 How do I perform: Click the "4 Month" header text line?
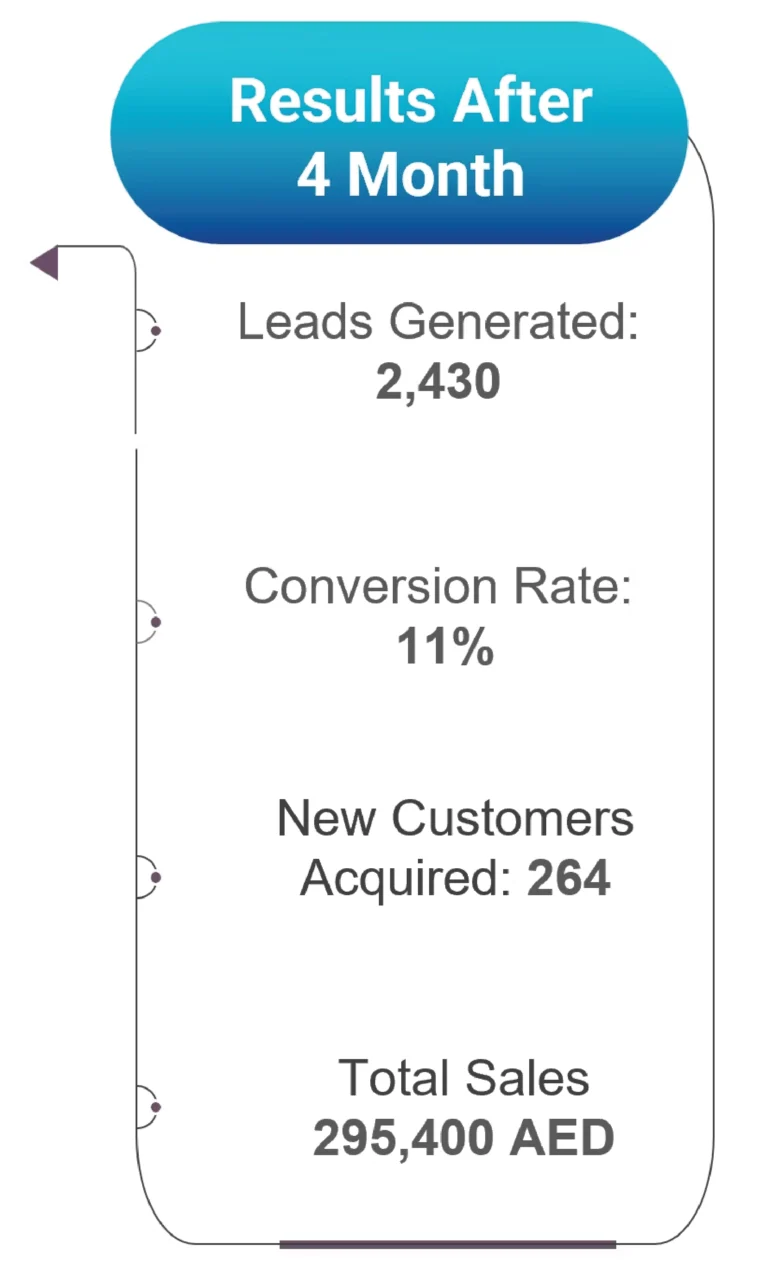(x=410, y=175)
